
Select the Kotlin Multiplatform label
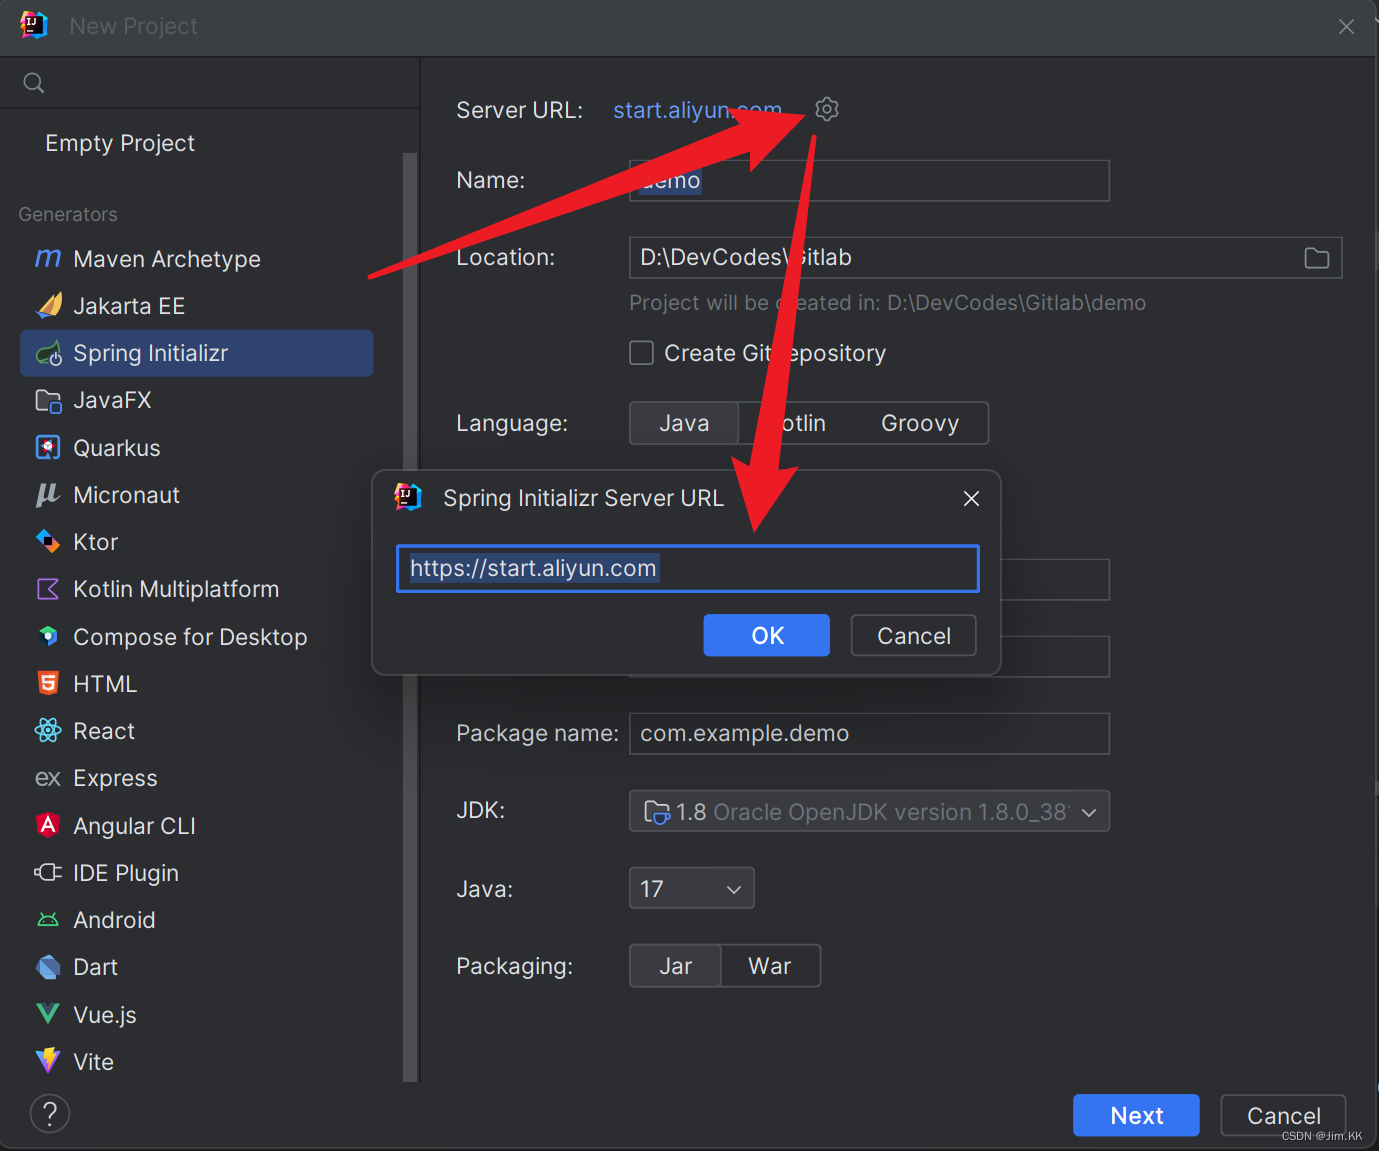[176, 589]
